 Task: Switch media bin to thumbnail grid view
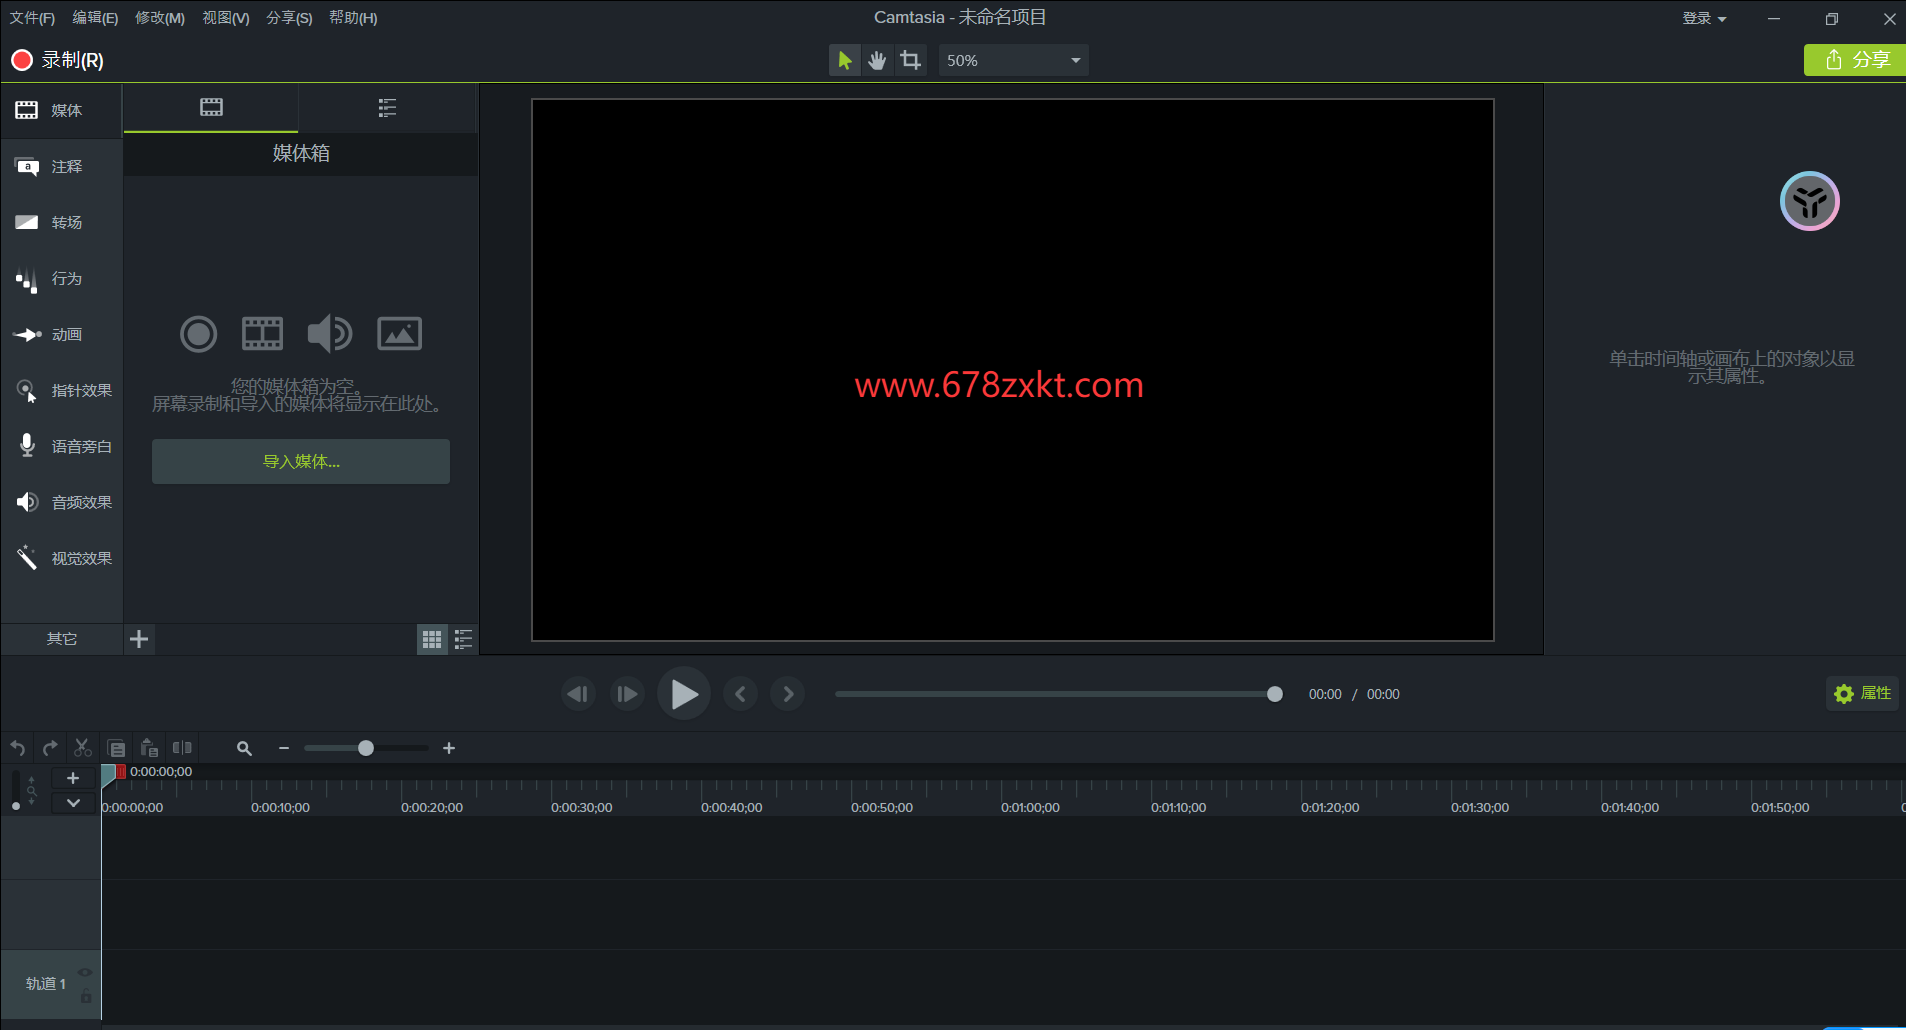[432, 640]
